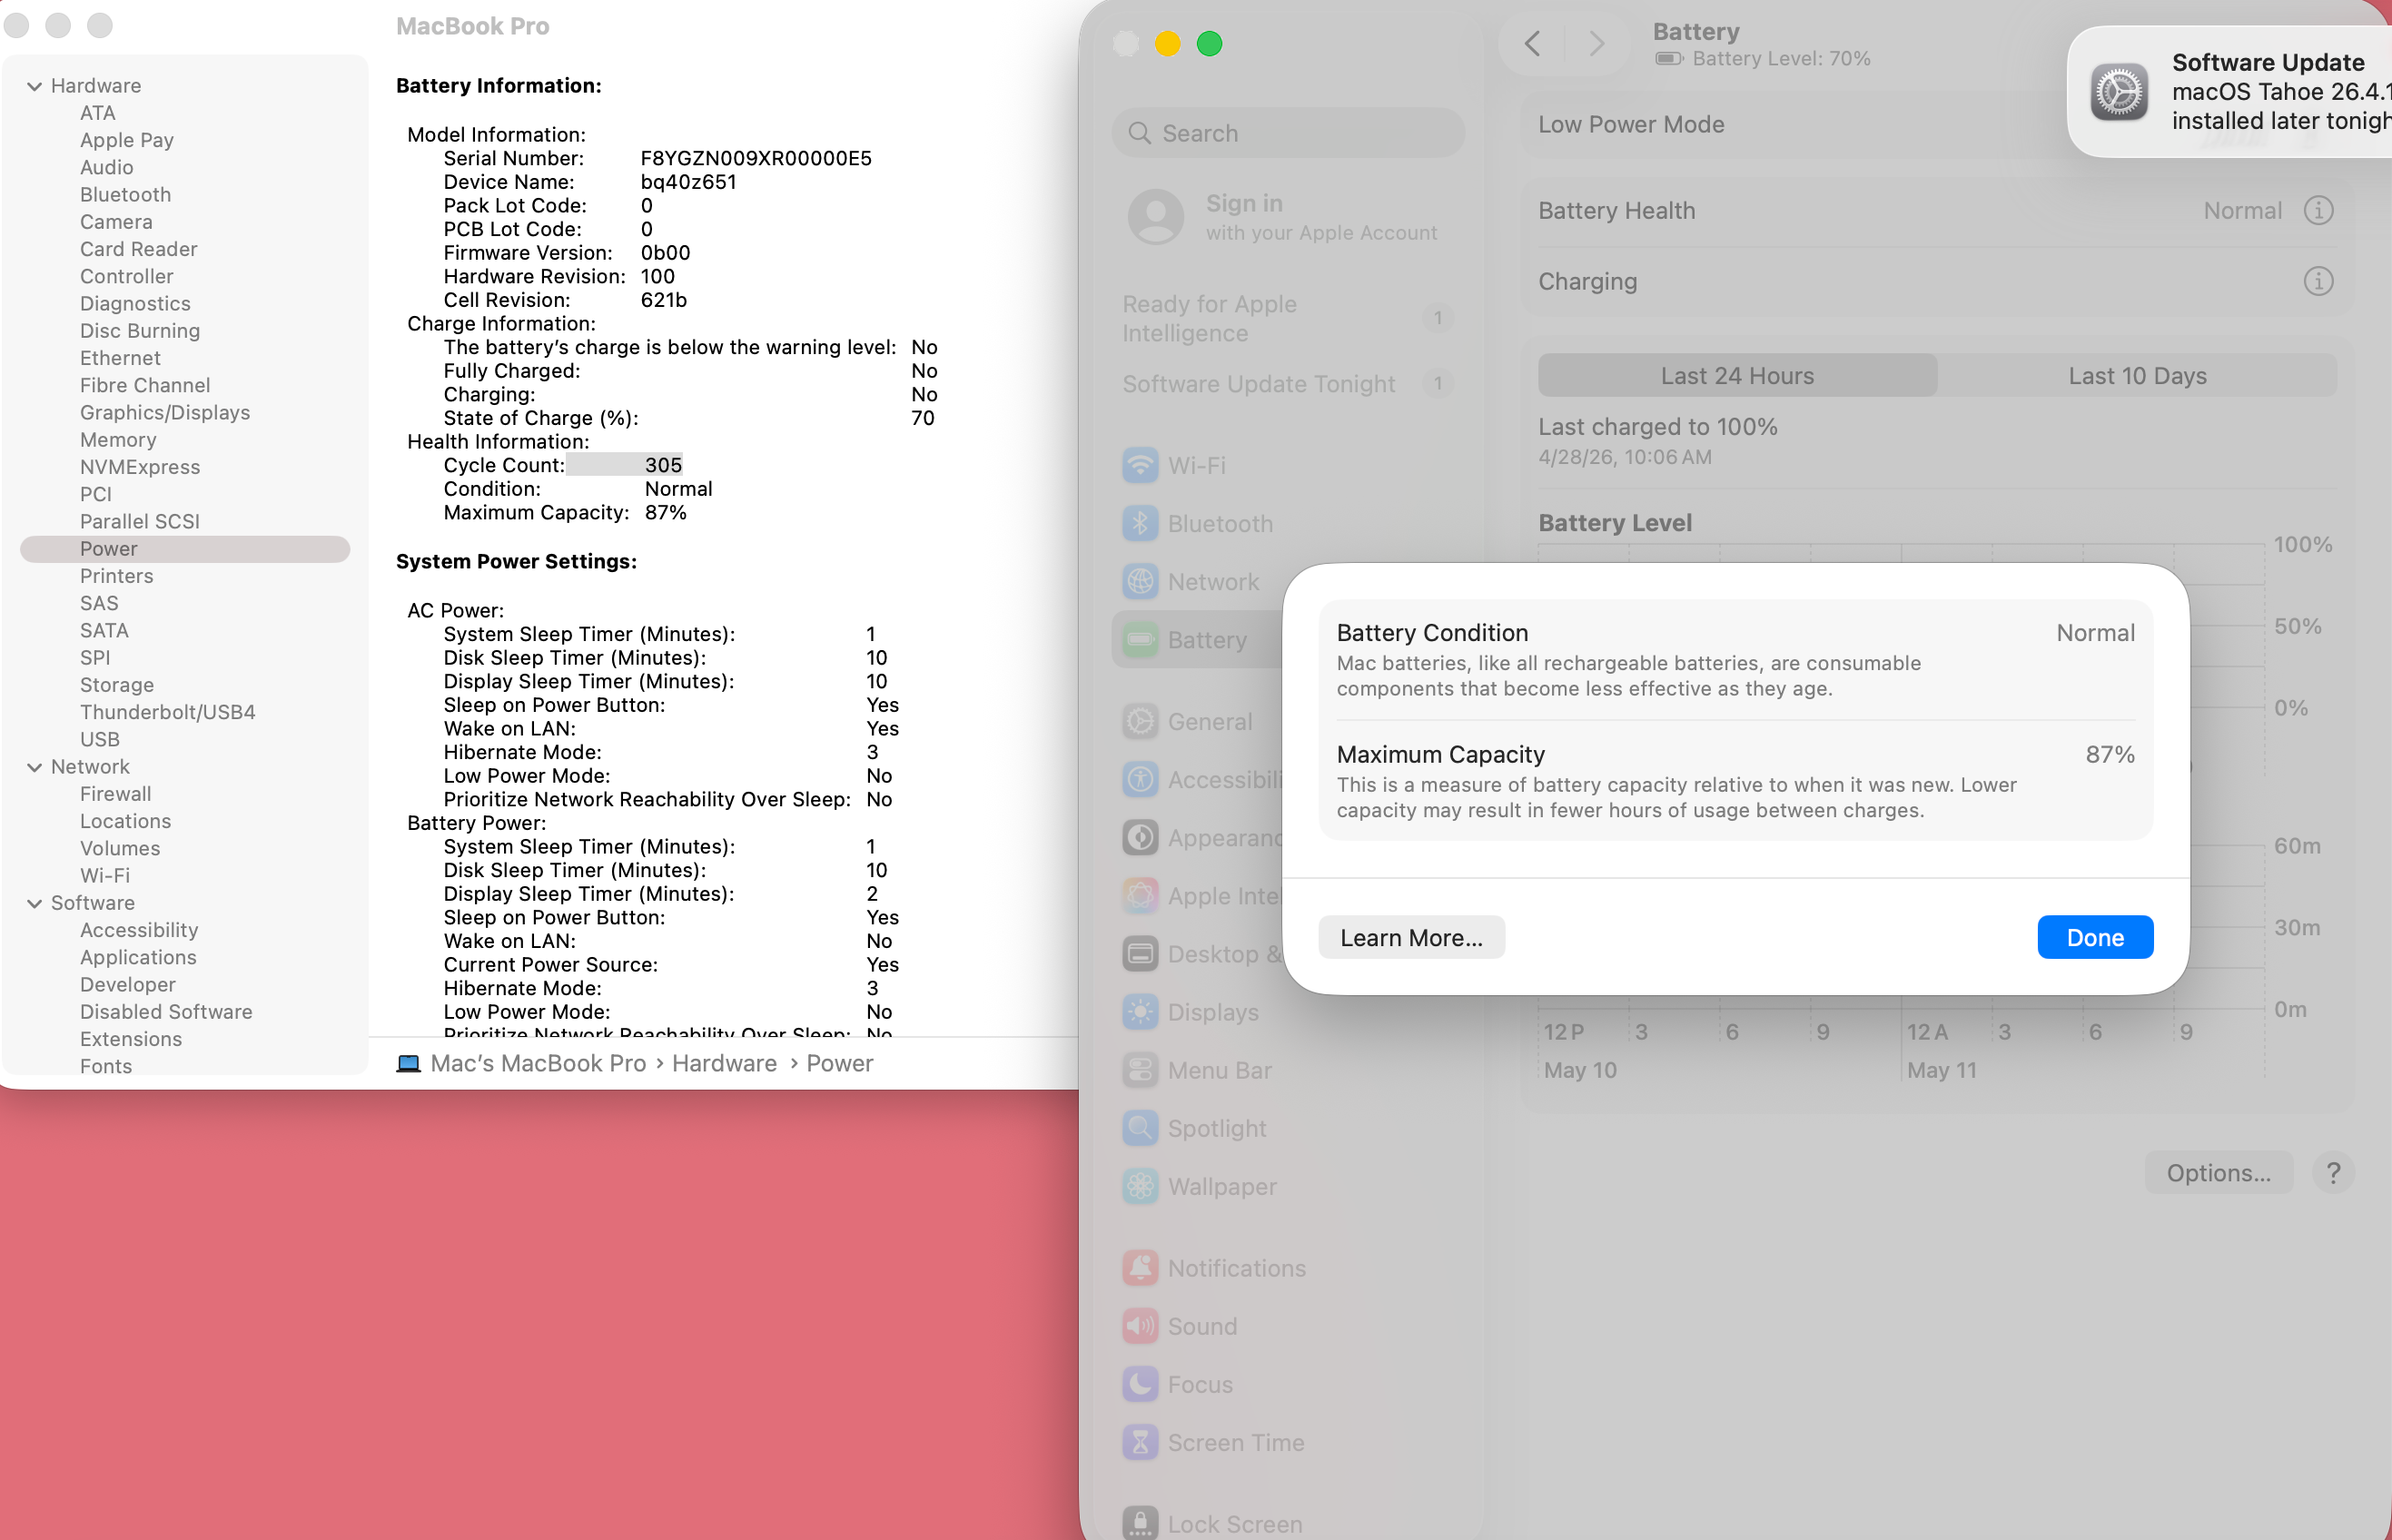Click the Wallpaper icon in Settings sidebar
This screenshot has width=2392, height=1540.
pyautogui.click(x=1140, y=1186)
